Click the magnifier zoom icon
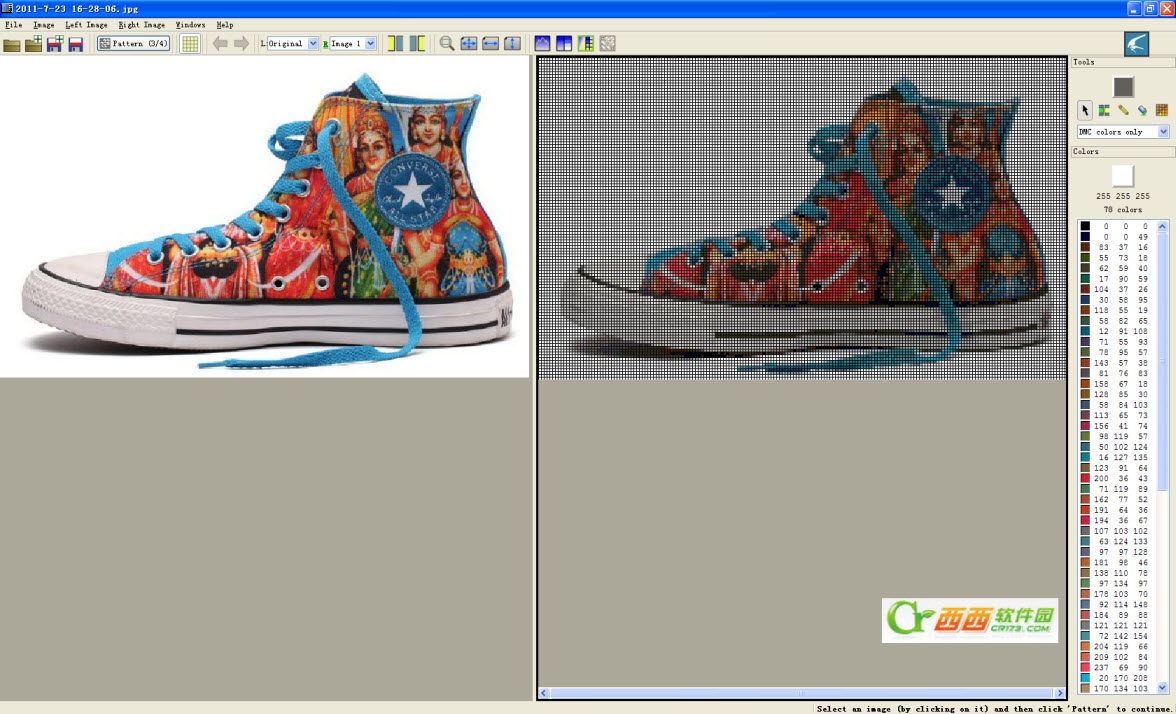 pos(447,44)
